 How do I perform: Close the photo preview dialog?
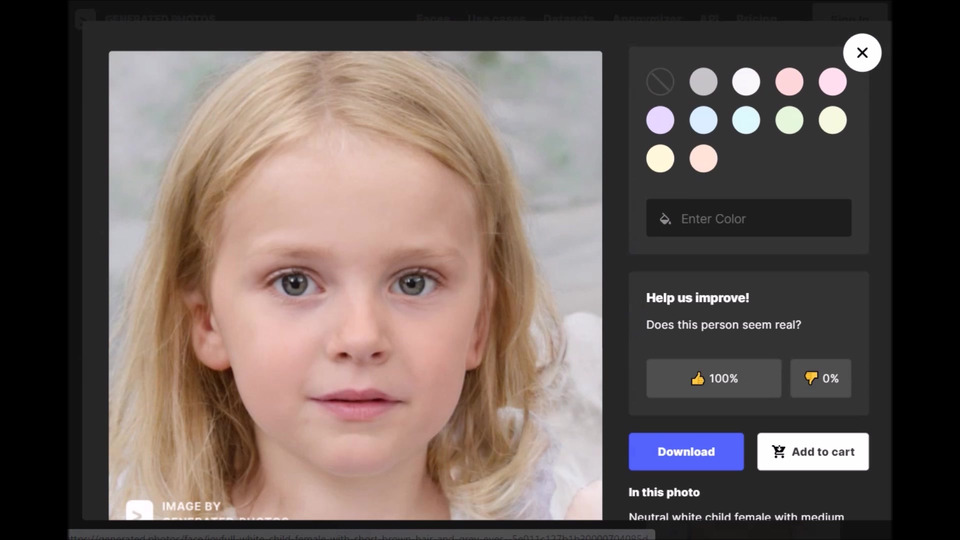pyautogui.click(x=862, y=53)
